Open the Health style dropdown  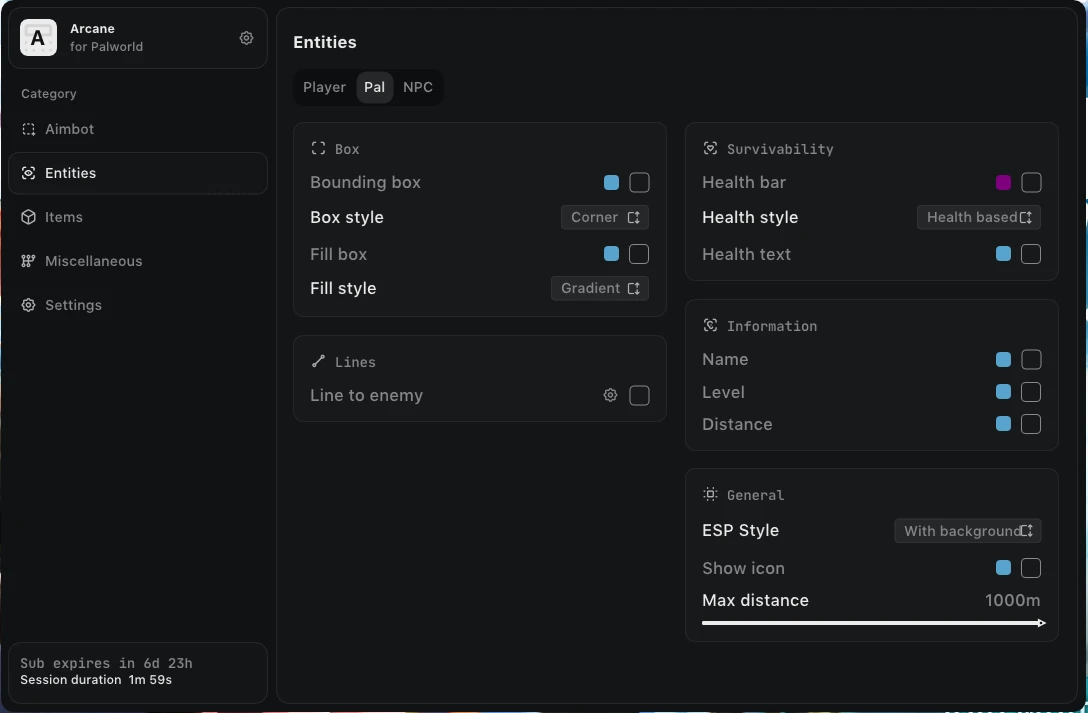(979, 217)
